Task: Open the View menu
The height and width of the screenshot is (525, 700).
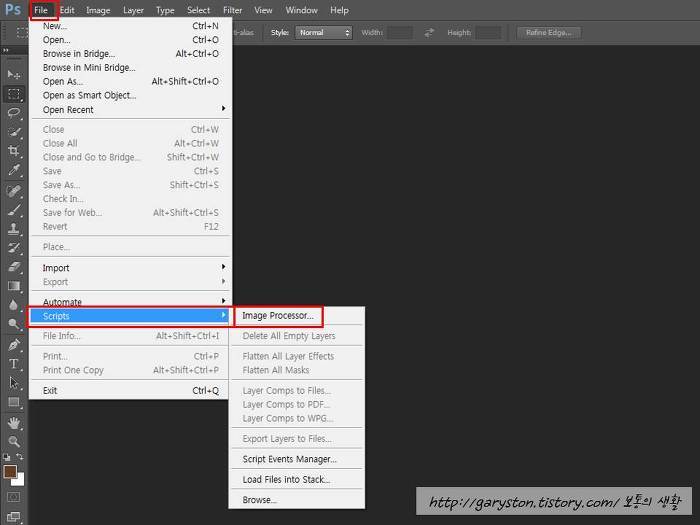Action: [263, 10]
